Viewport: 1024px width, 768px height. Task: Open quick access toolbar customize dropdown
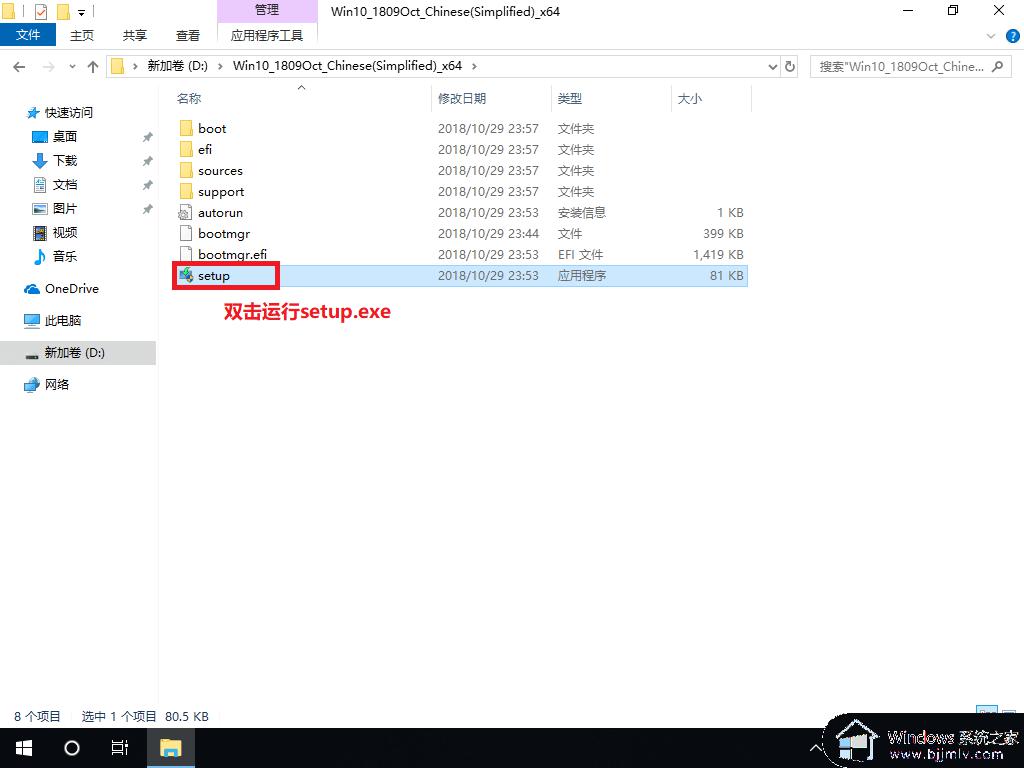coord(82,12)
